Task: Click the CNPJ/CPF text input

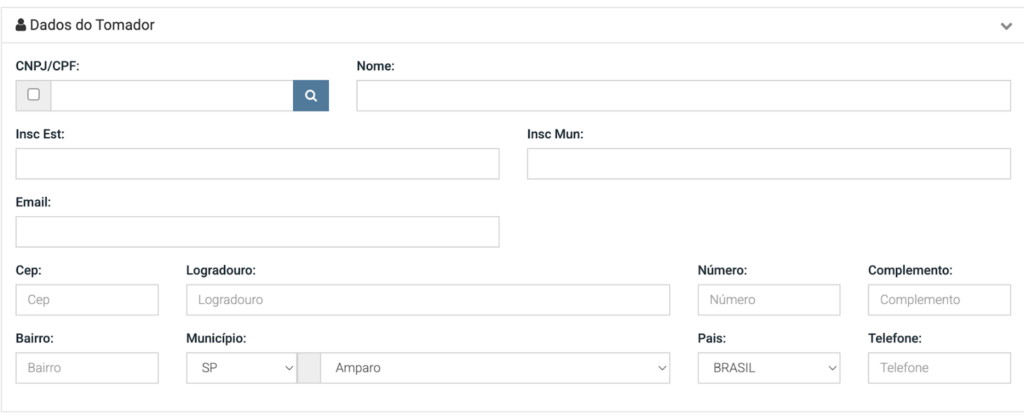Action: point(171,96)
